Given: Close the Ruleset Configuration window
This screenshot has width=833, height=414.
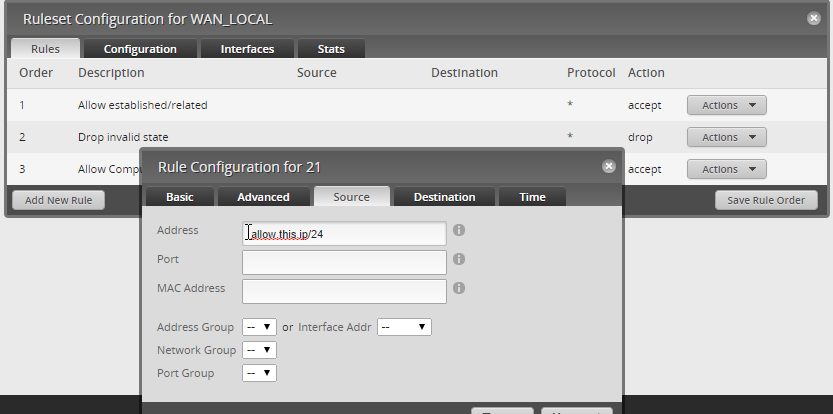Looking at the screenshot, I should 814,18.
